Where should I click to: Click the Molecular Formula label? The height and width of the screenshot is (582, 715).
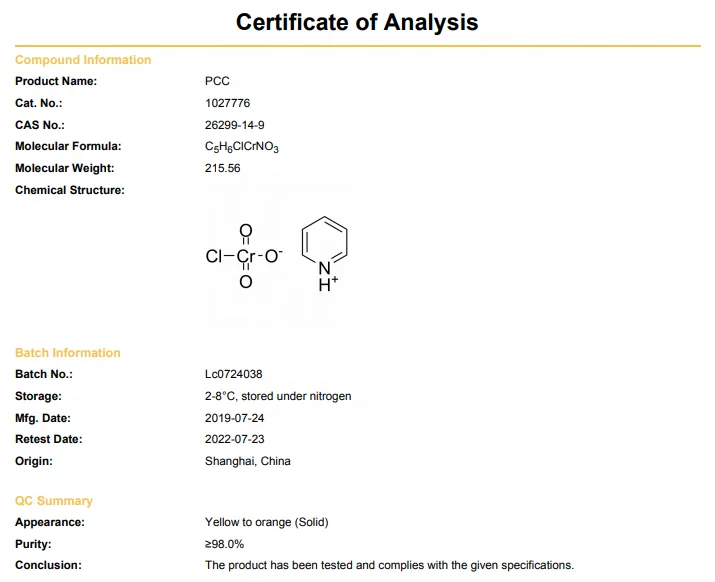pos(68,146)
